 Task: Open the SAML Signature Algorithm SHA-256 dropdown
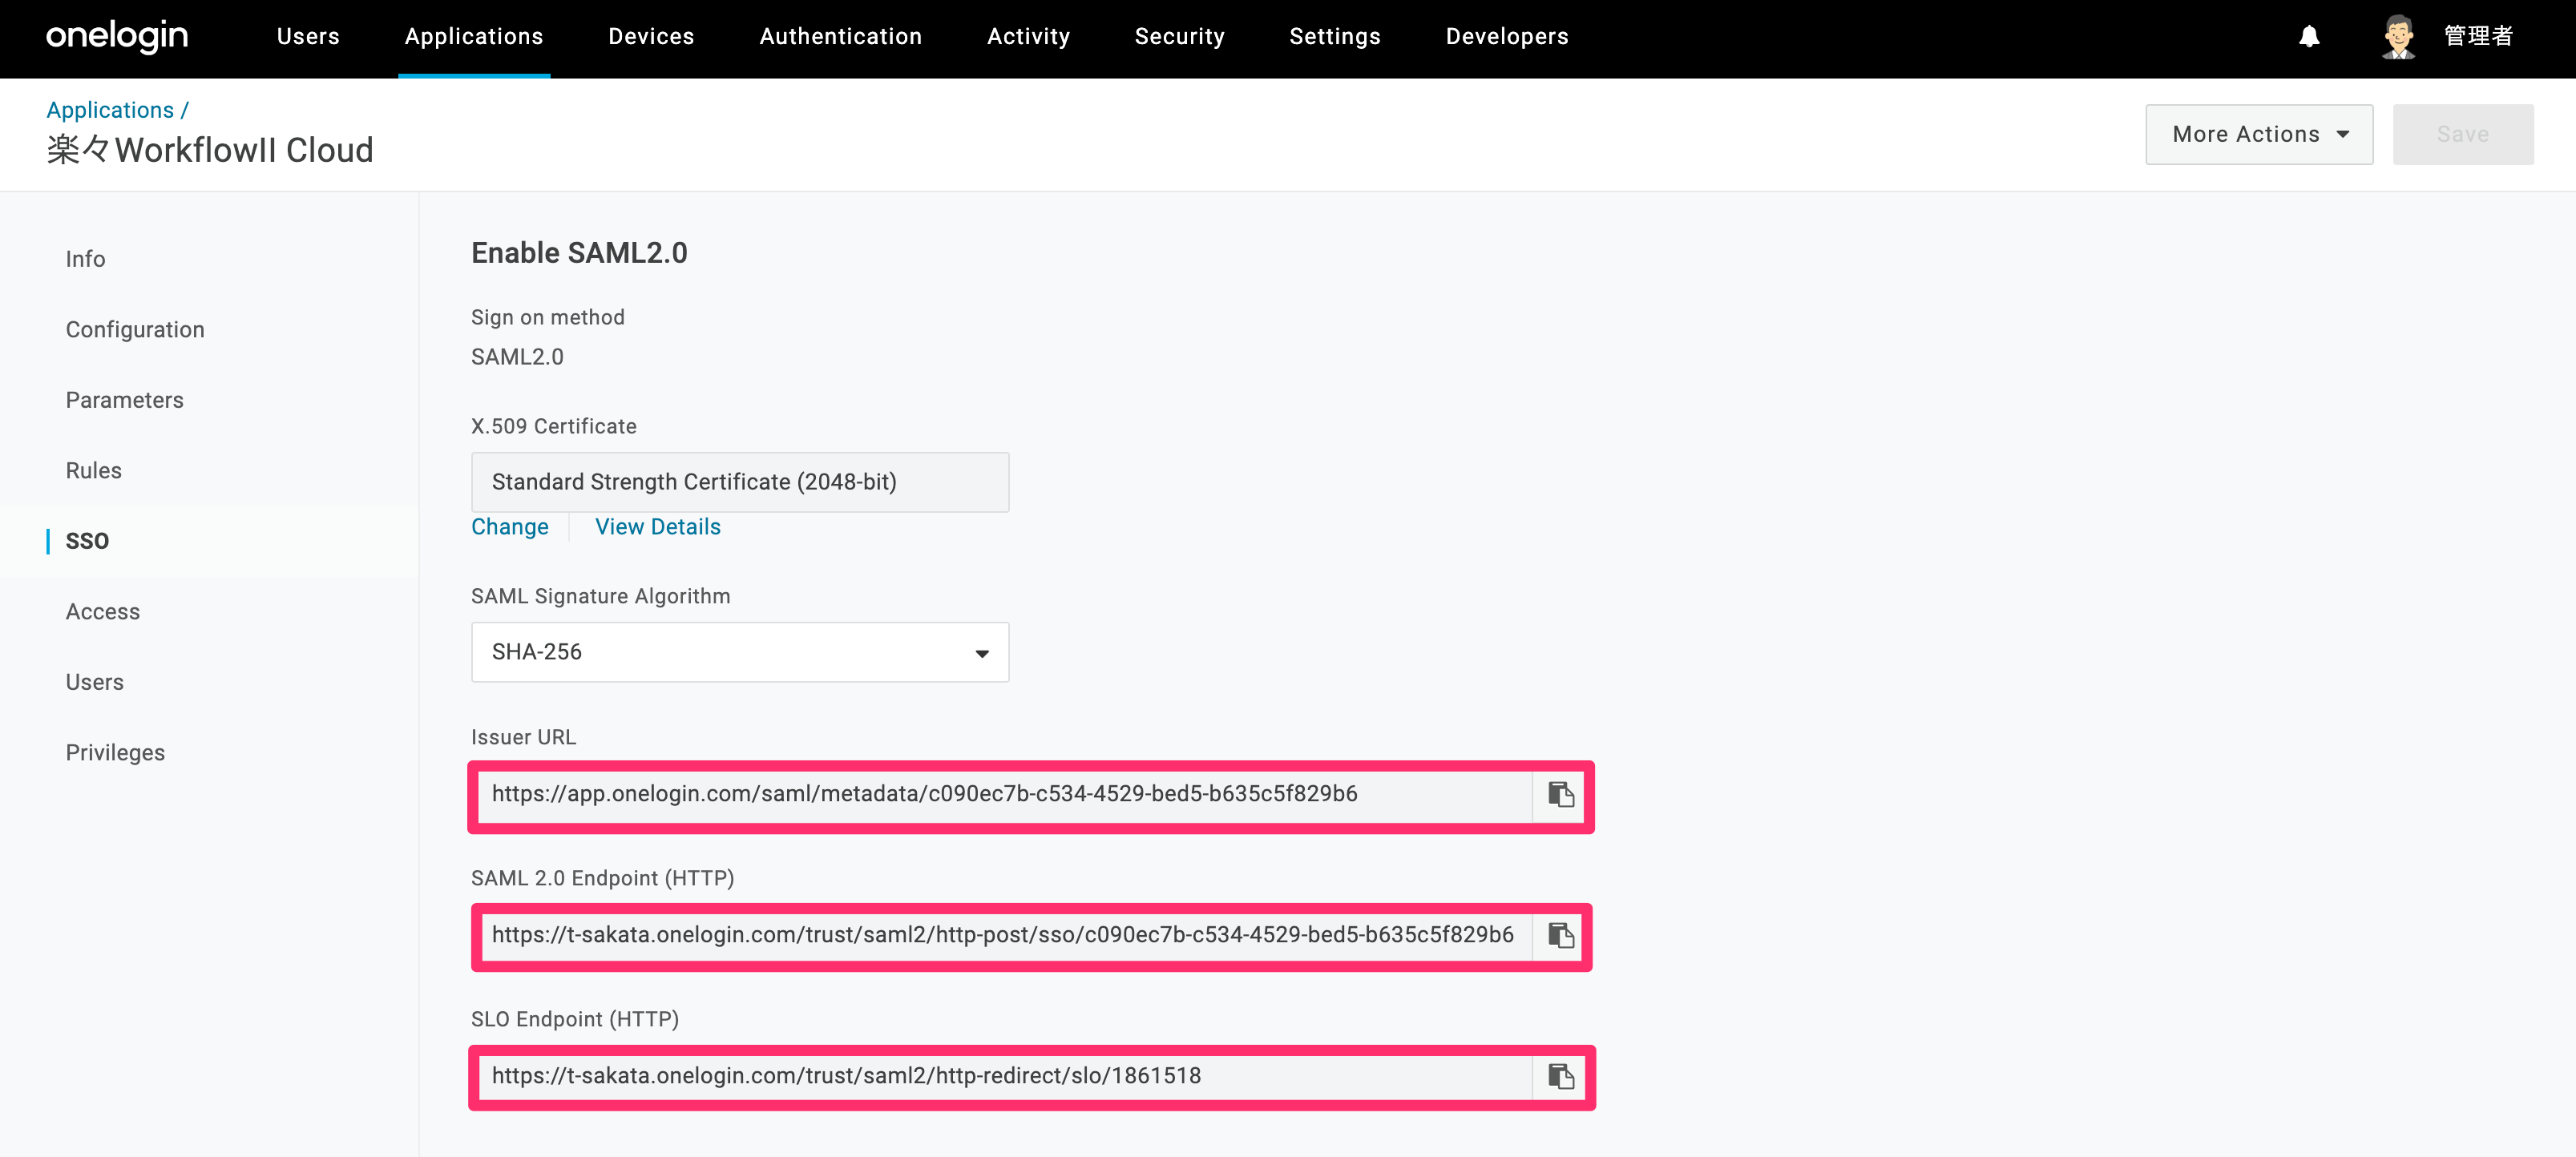coord(740,652)
